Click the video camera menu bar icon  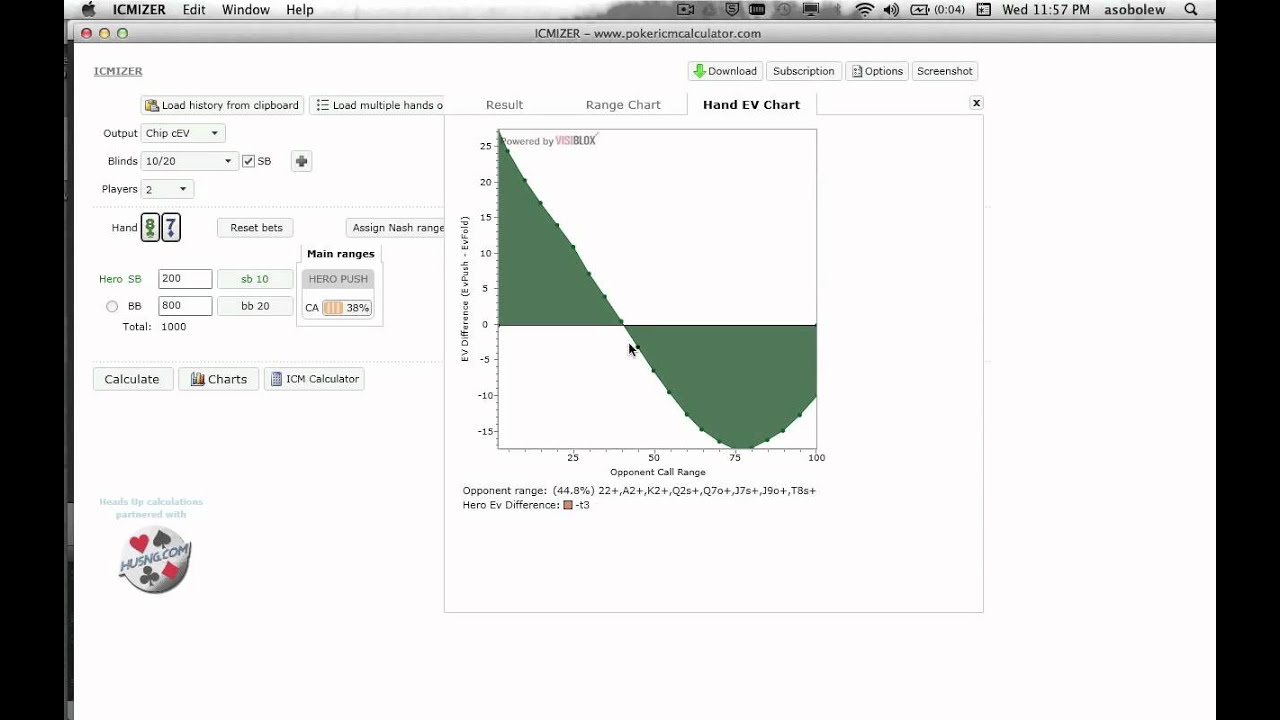pyautogui.click(x=686, y=10)
